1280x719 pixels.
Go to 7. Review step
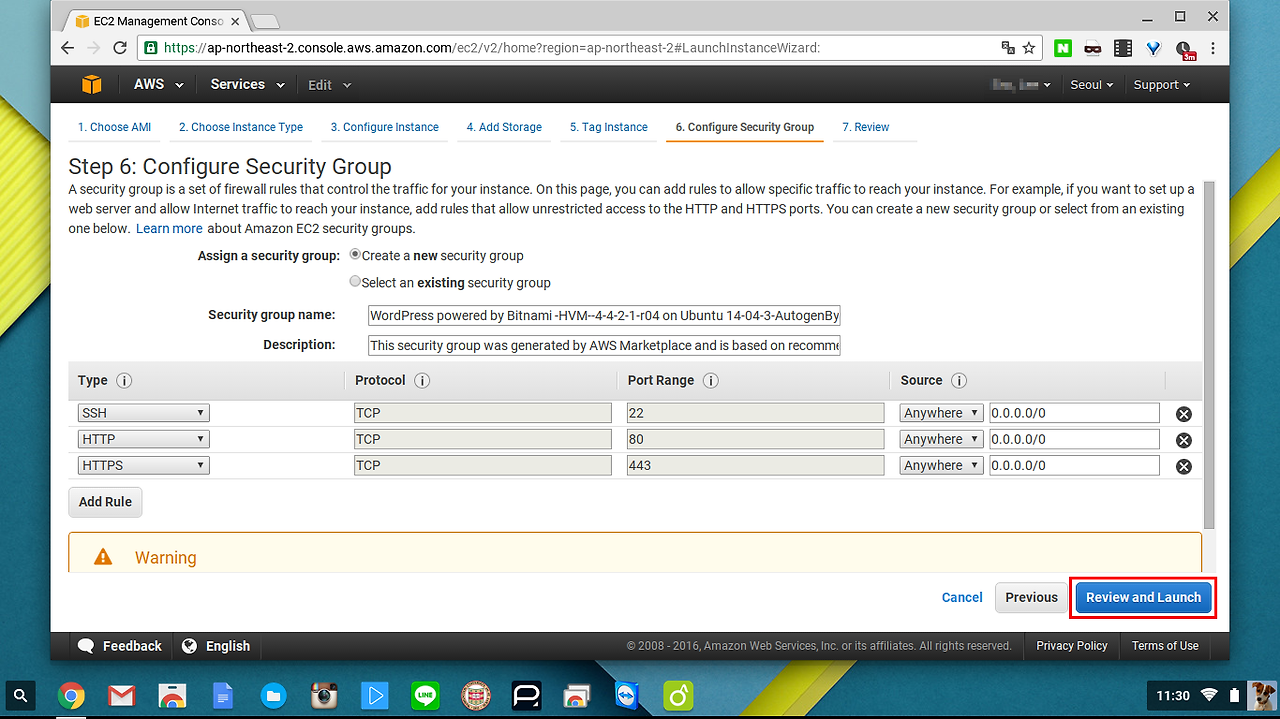pyautogui.click(x=866, y=127)
